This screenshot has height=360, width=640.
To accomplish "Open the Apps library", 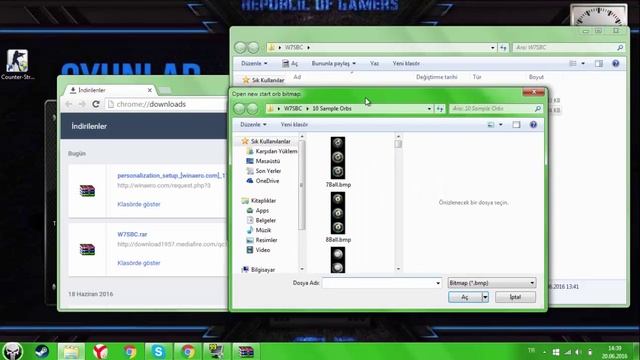I will click(x=258, y=211).
